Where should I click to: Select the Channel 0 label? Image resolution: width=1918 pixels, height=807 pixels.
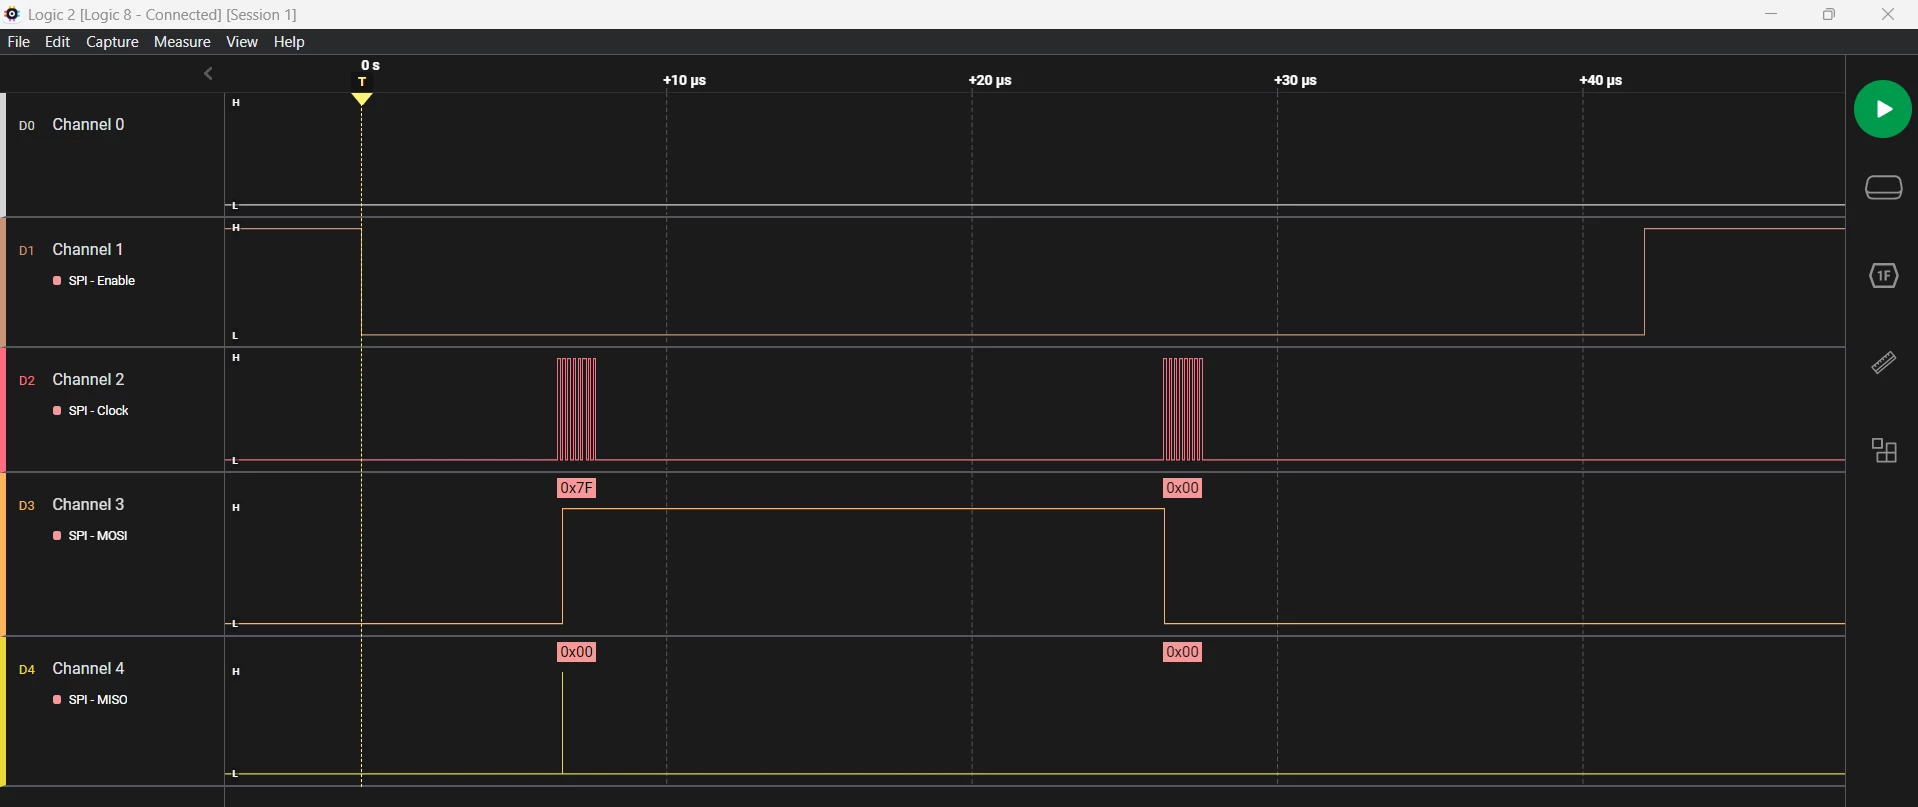pyautogui.click(x=88, y=125)
